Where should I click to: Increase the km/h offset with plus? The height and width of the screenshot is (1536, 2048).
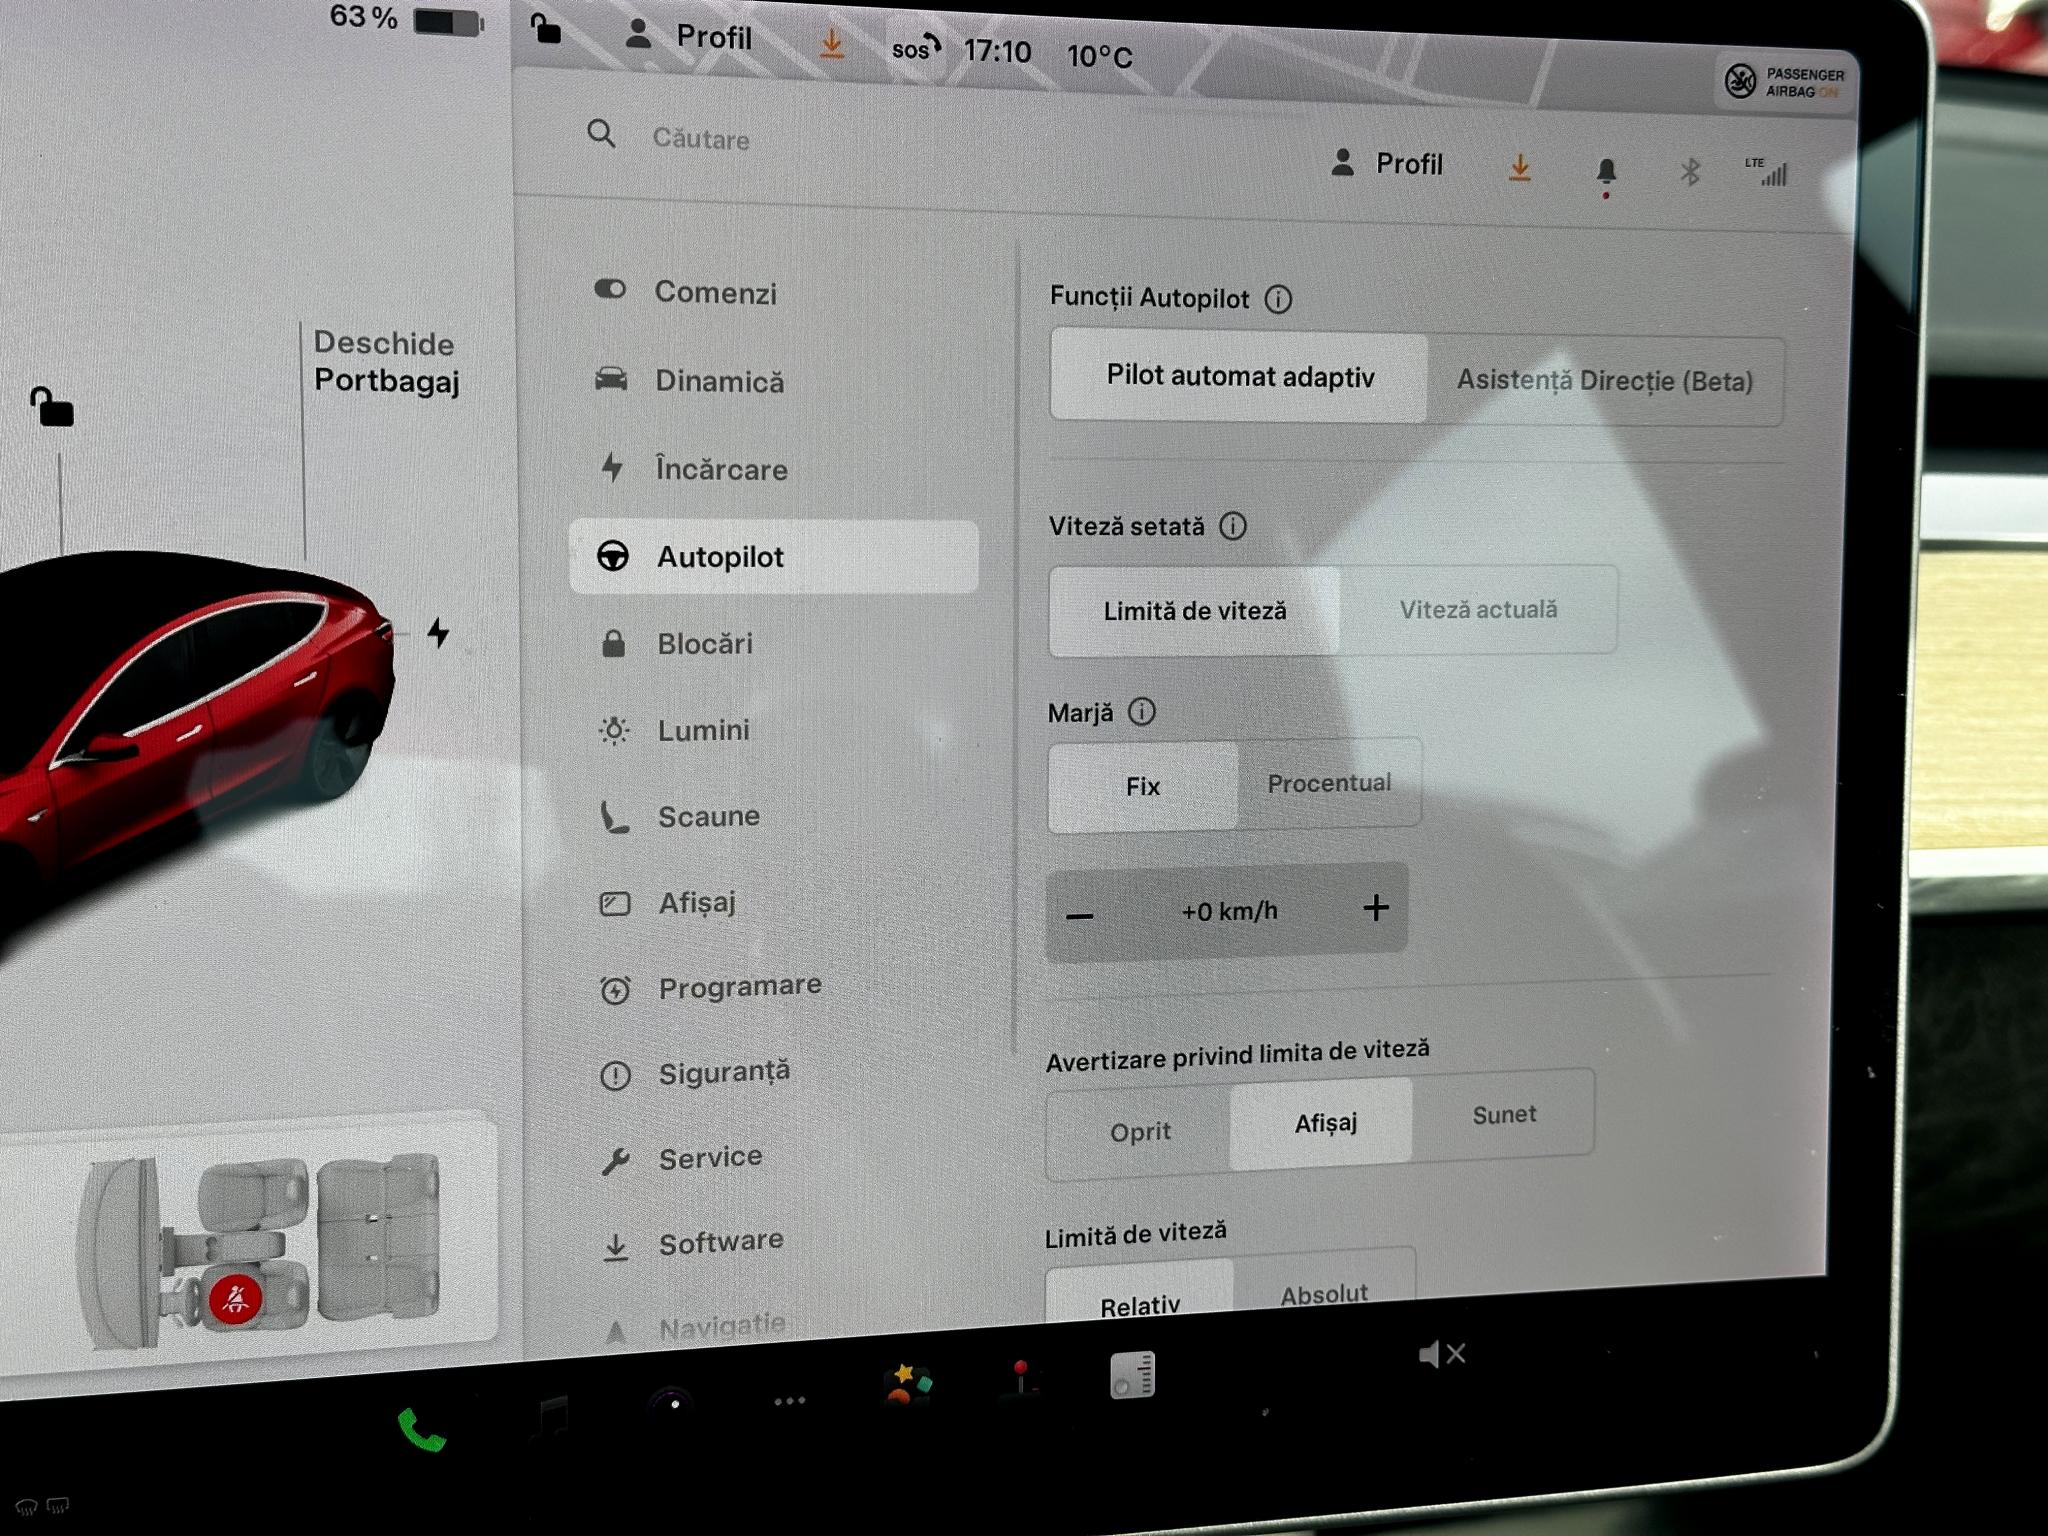[x=1376, y=908]
